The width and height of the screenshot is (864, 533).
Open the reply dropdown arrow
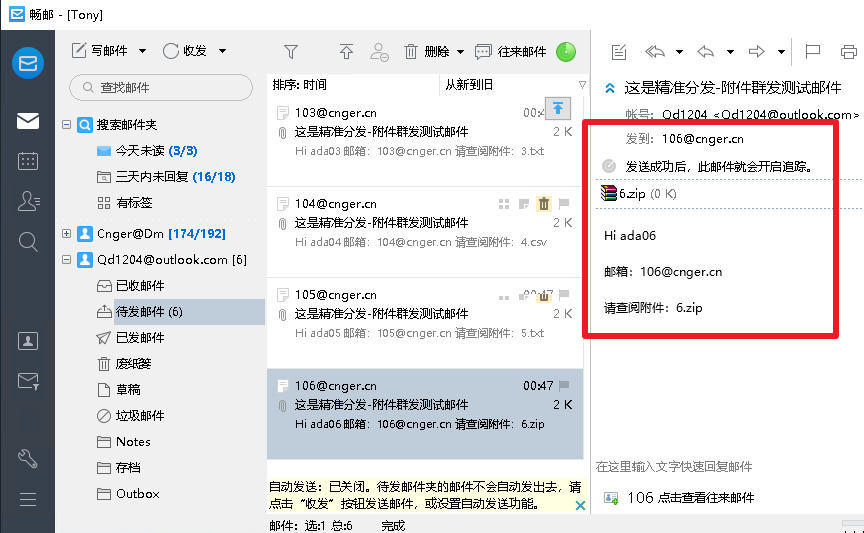[x=730, y=52]
